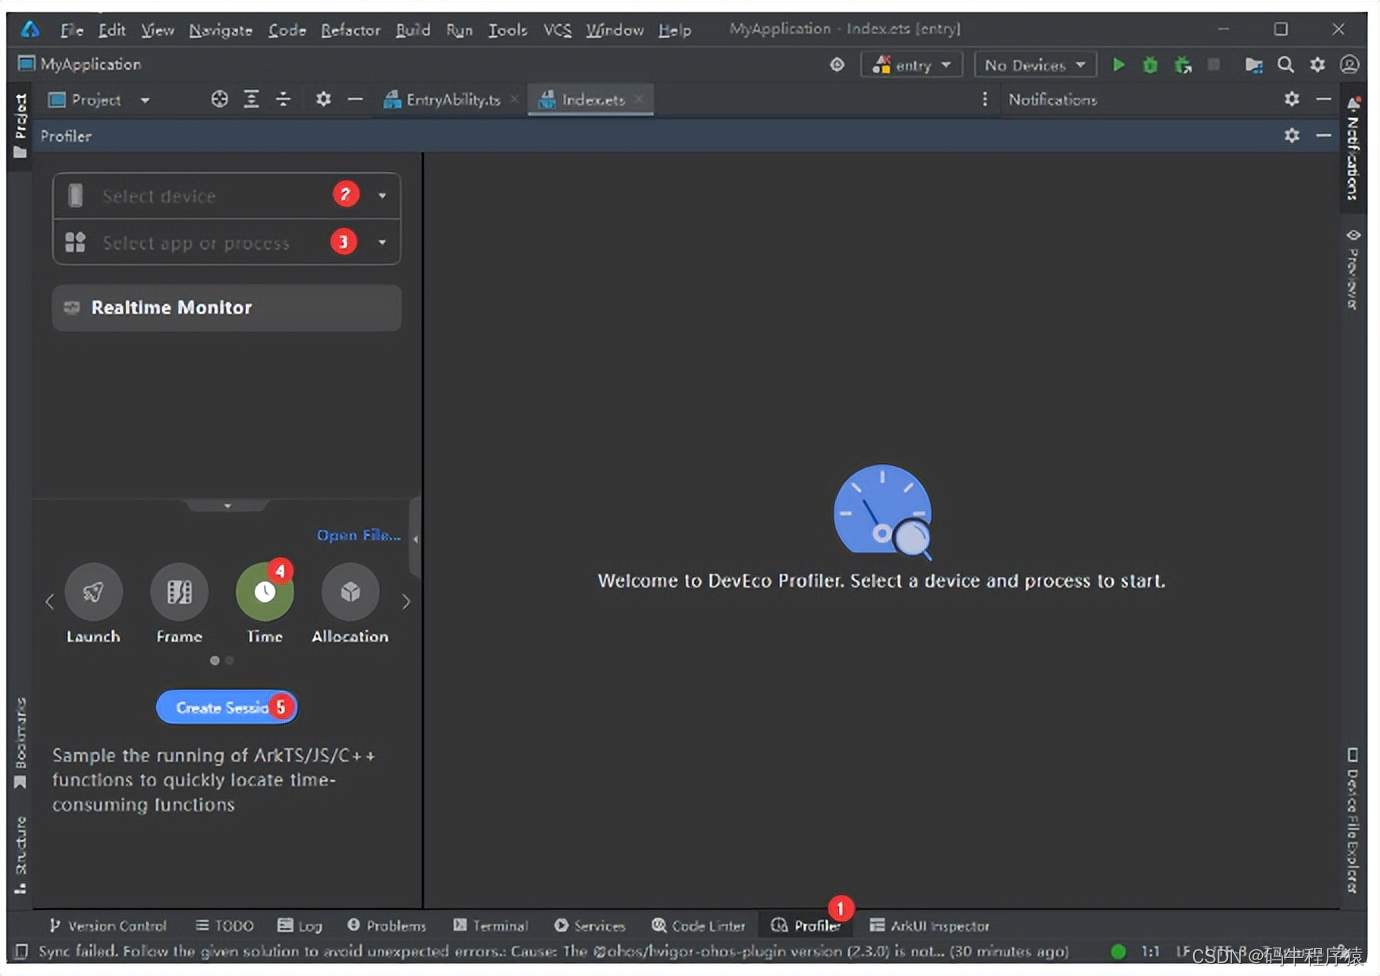This screenshot has width=1380, height=976.
Task: Open the Refactor menu
Action: tap(350, 30)
